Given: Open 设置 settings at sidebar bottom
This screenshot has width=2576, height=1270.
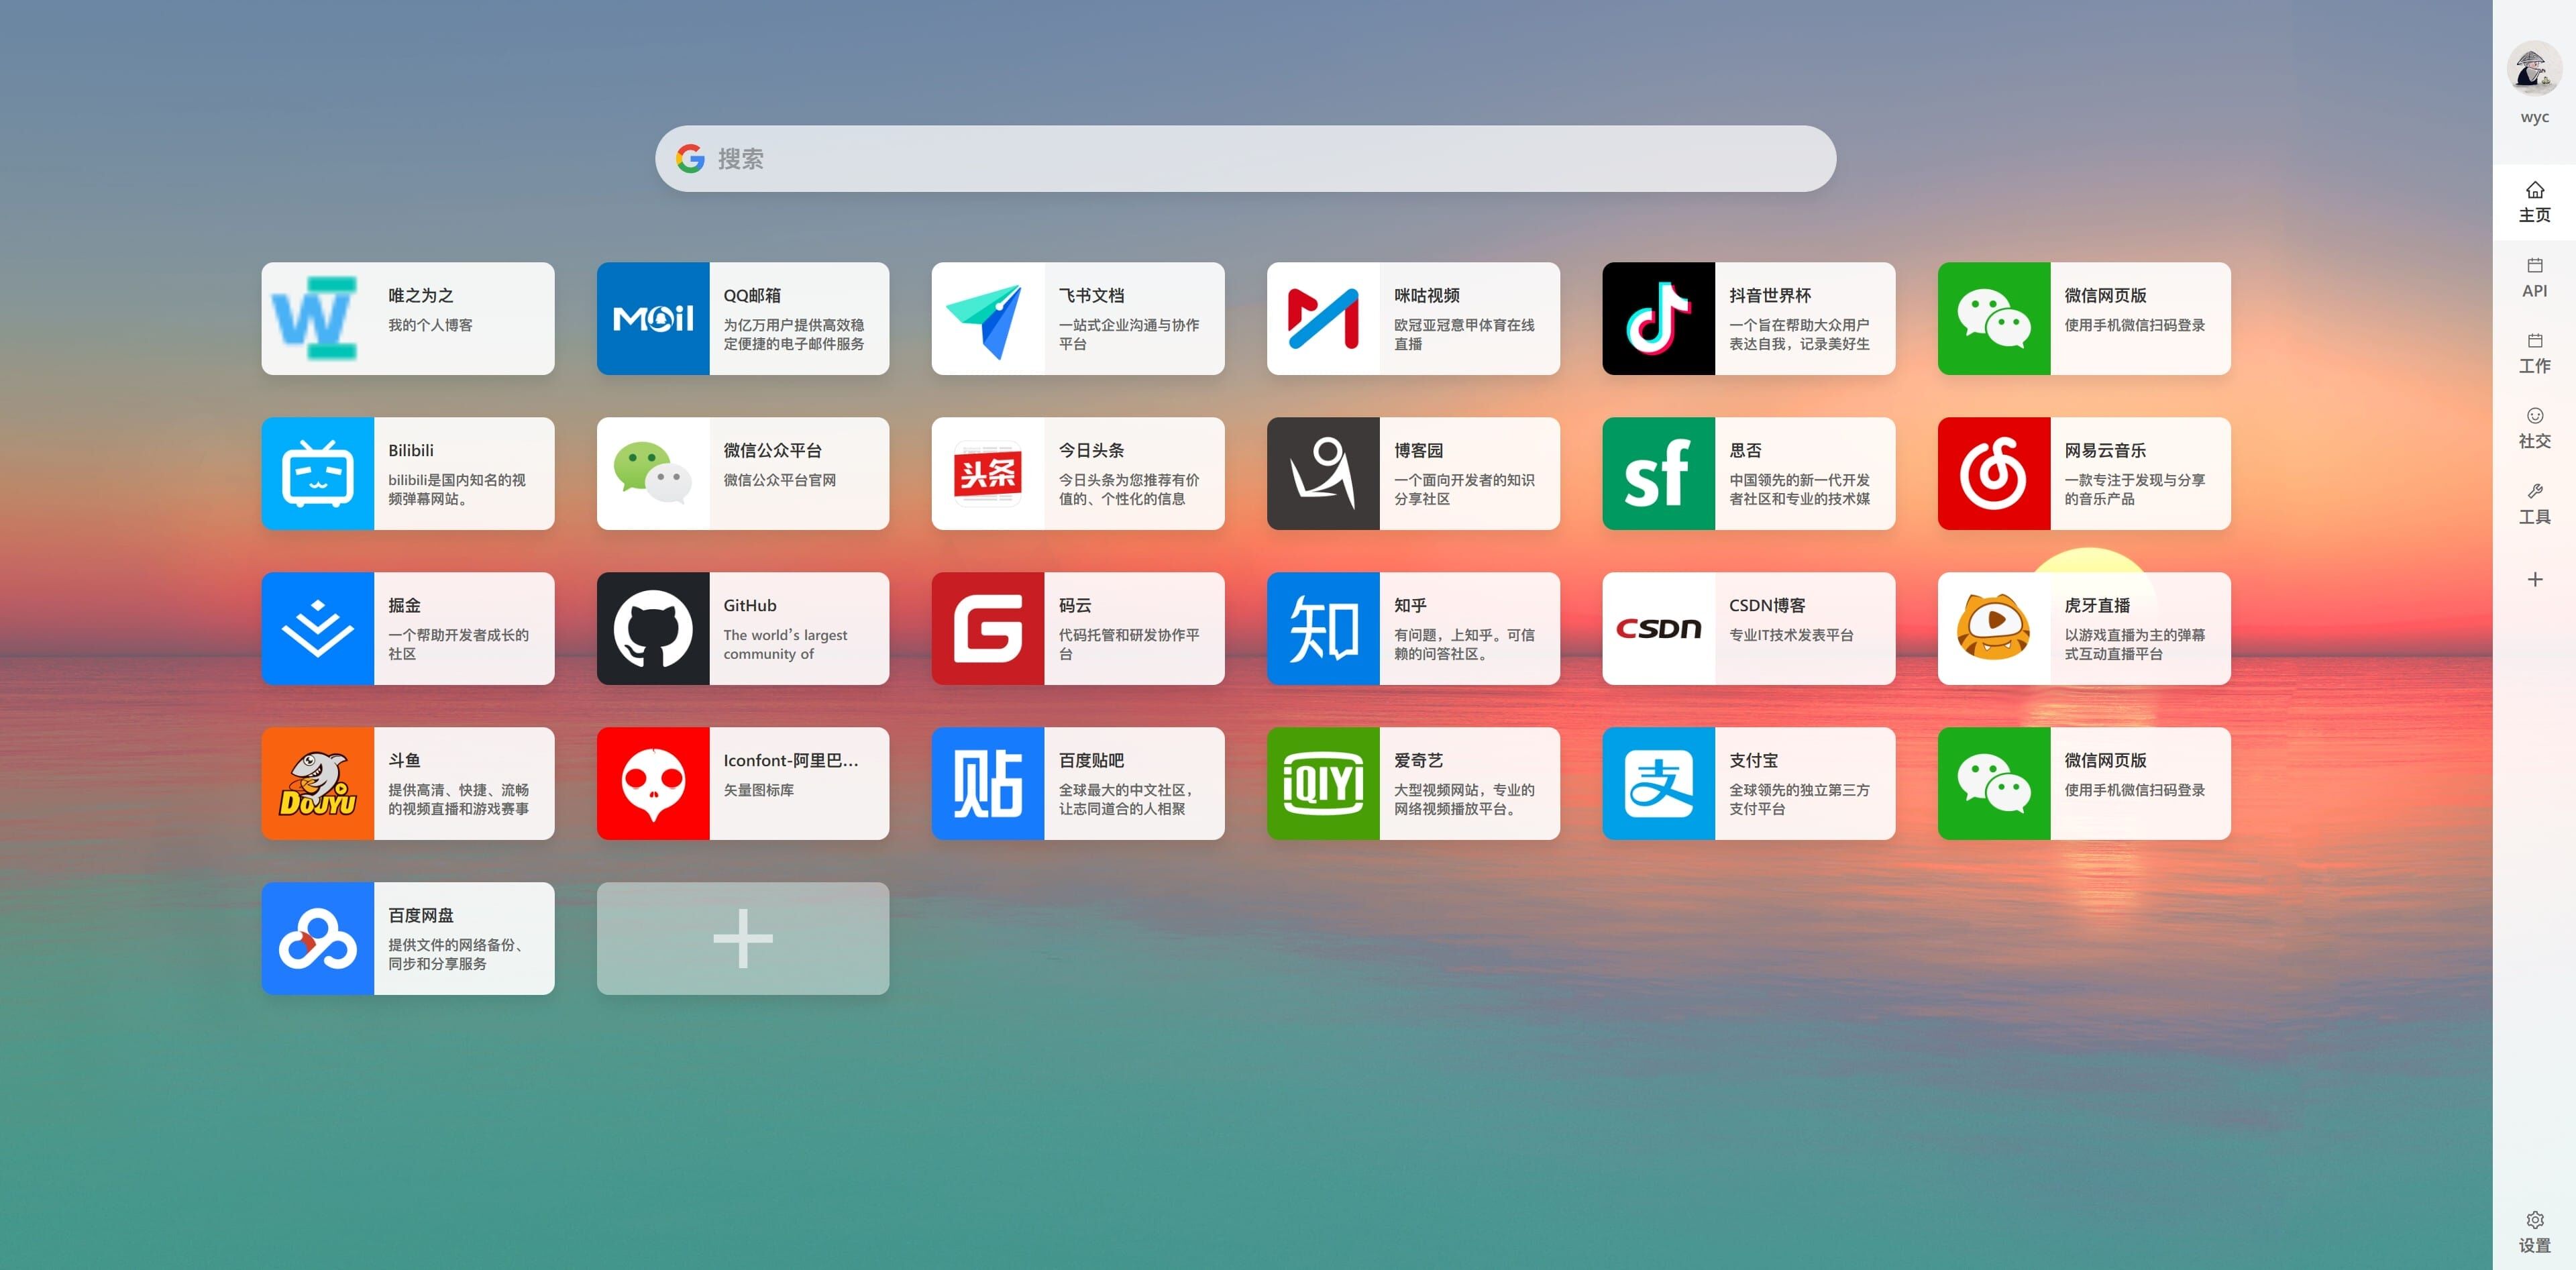Looking at the screenshot, I should click(x=2533, y=1231).
